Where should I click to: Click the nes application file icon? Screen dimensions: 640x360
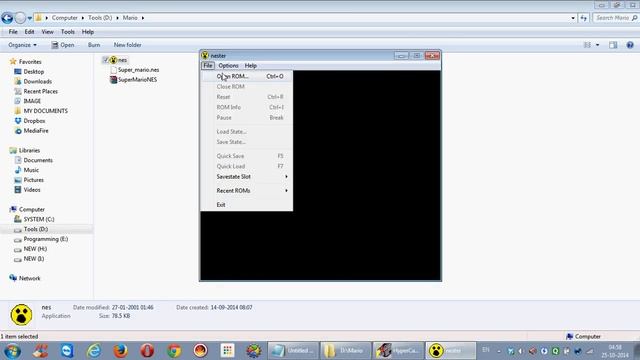click(113, 60)
